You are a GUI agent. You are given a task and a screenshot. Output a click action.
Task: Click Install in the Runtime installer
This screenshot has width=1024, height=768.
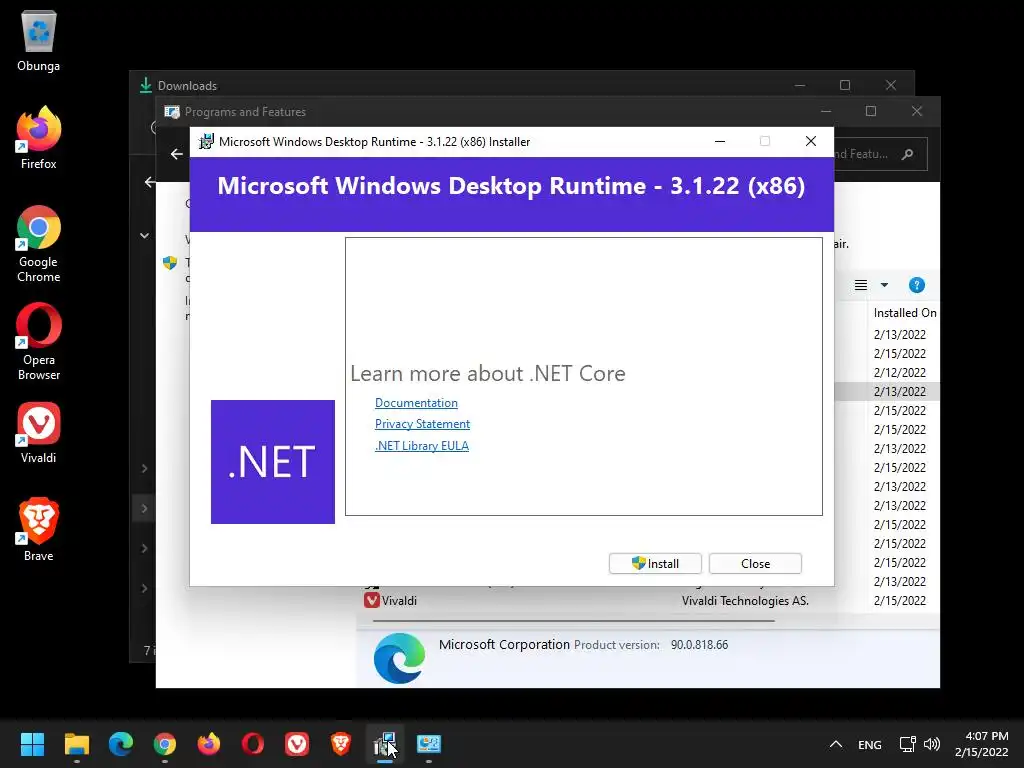tap(655, 564)
